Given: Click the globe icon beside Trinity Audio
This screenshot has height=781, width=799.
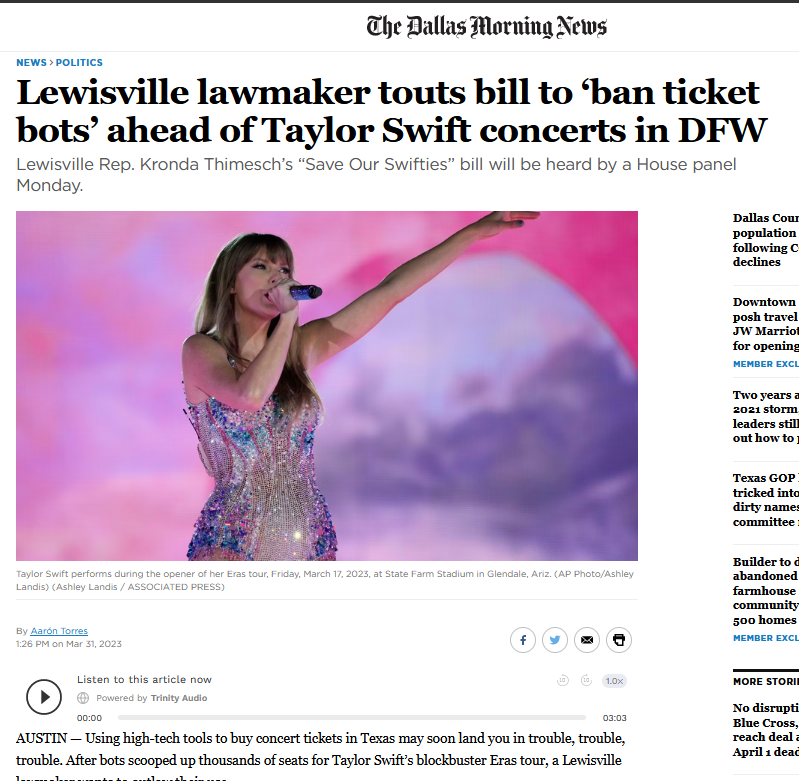Looking at the screenshot, I should 83,698.
